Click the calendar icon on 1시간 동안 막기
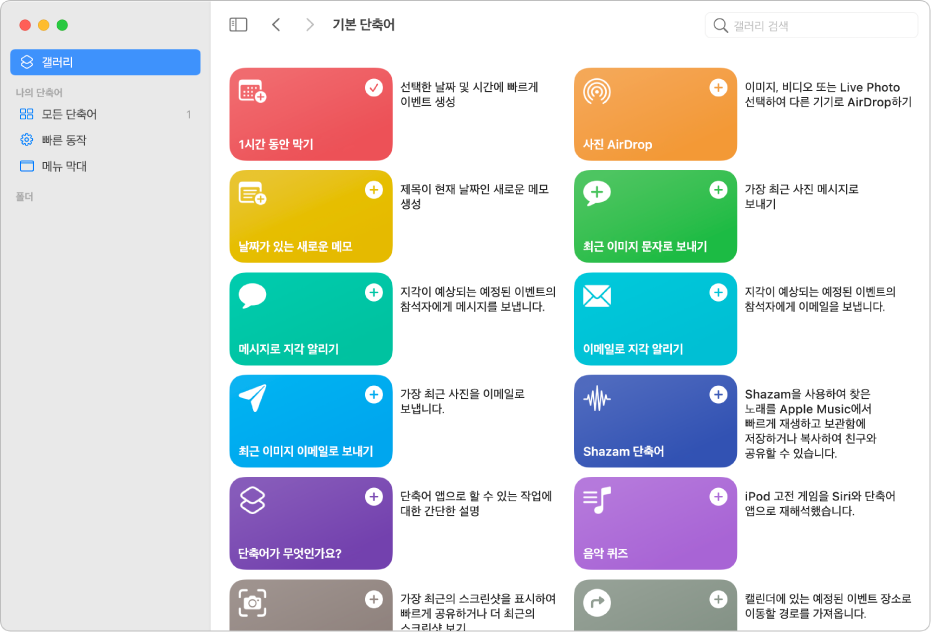This screenshot has width=931, height=633. tap(250, 88)
